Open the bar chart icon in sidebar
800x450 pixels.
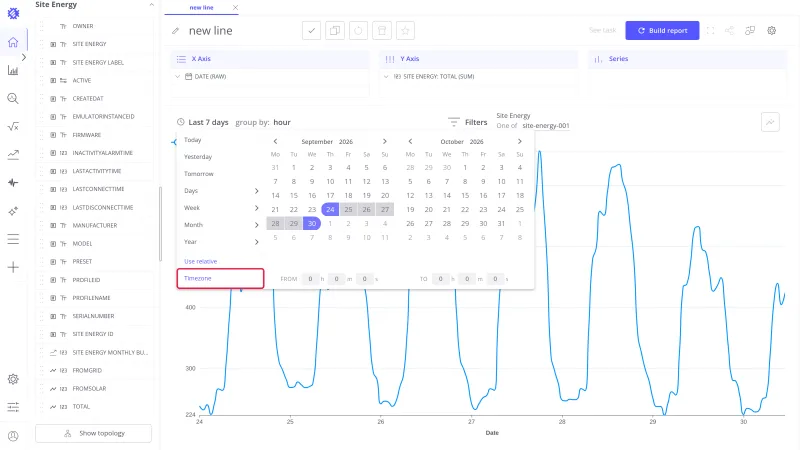[13, 70]
